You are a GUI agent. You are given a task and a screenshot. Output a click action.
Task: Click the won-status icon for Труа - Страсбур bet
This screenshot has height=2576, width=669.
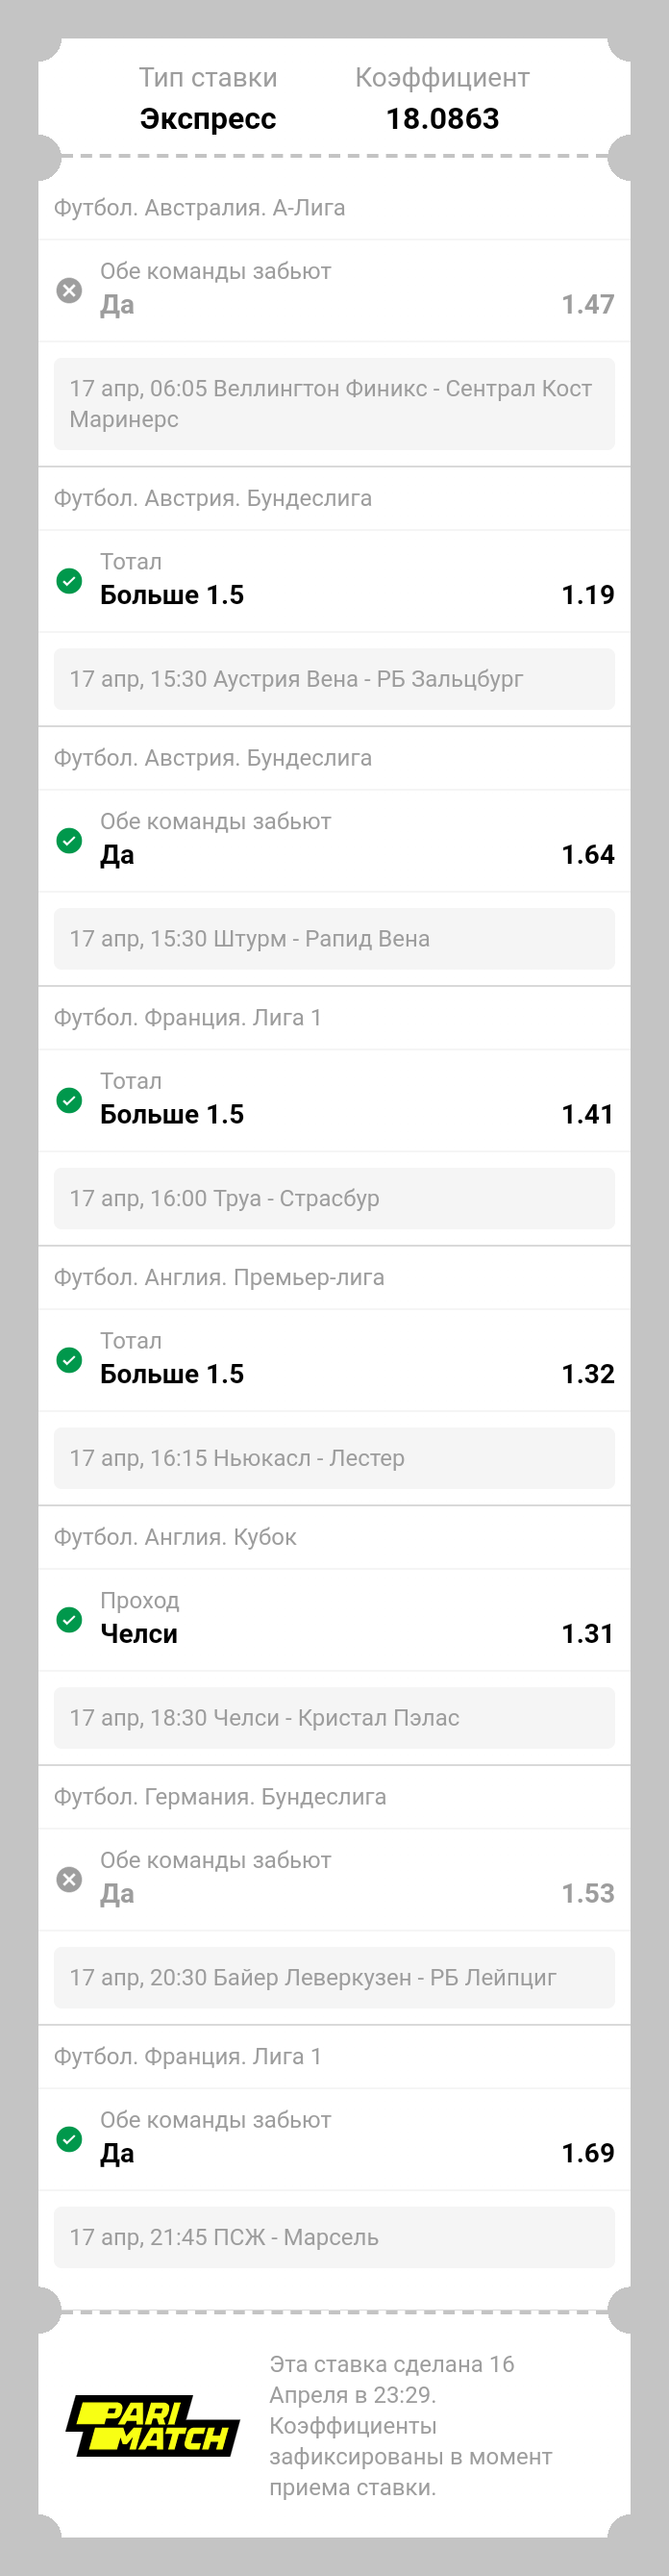pyautogui.click(x=69, y=1100)
